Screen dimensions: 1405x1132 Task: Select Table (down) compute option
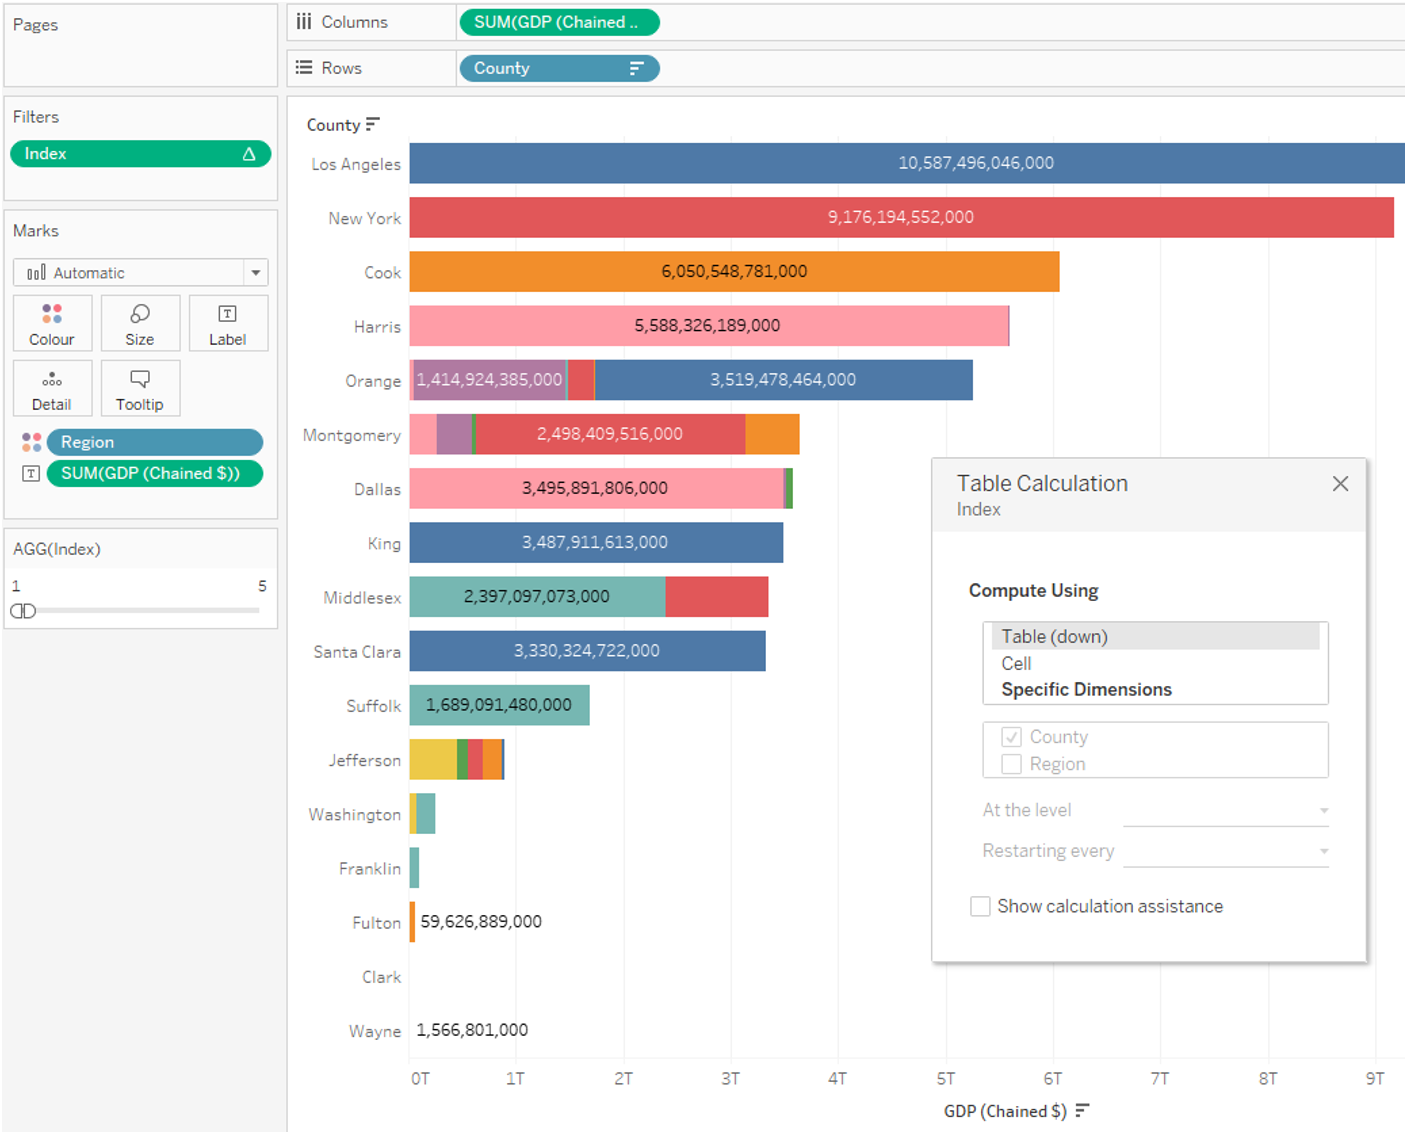click(1055, 637)
